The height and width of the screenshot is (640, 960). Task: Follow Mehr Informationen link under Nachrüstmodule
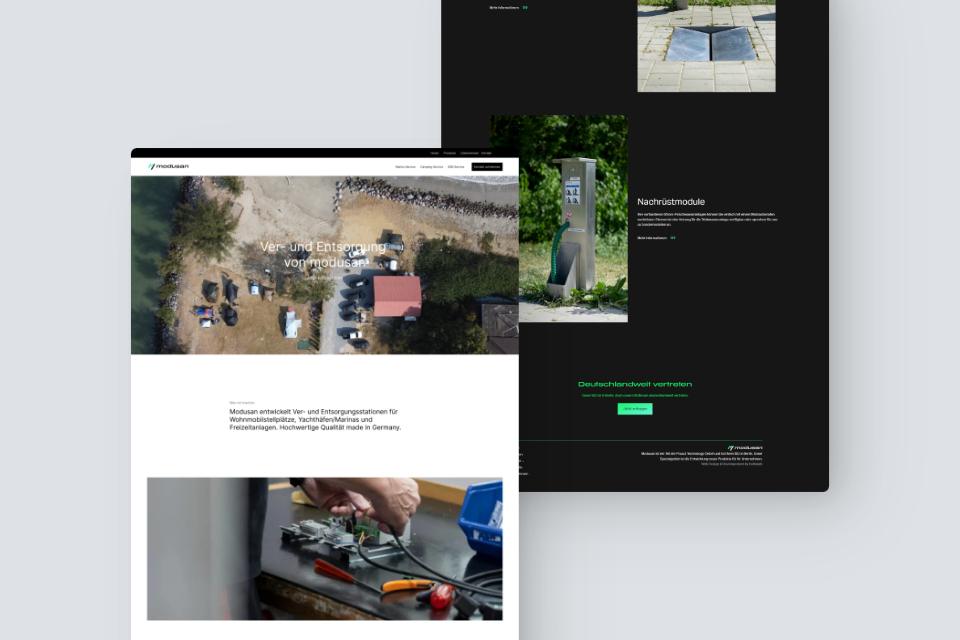pos(652,238)
